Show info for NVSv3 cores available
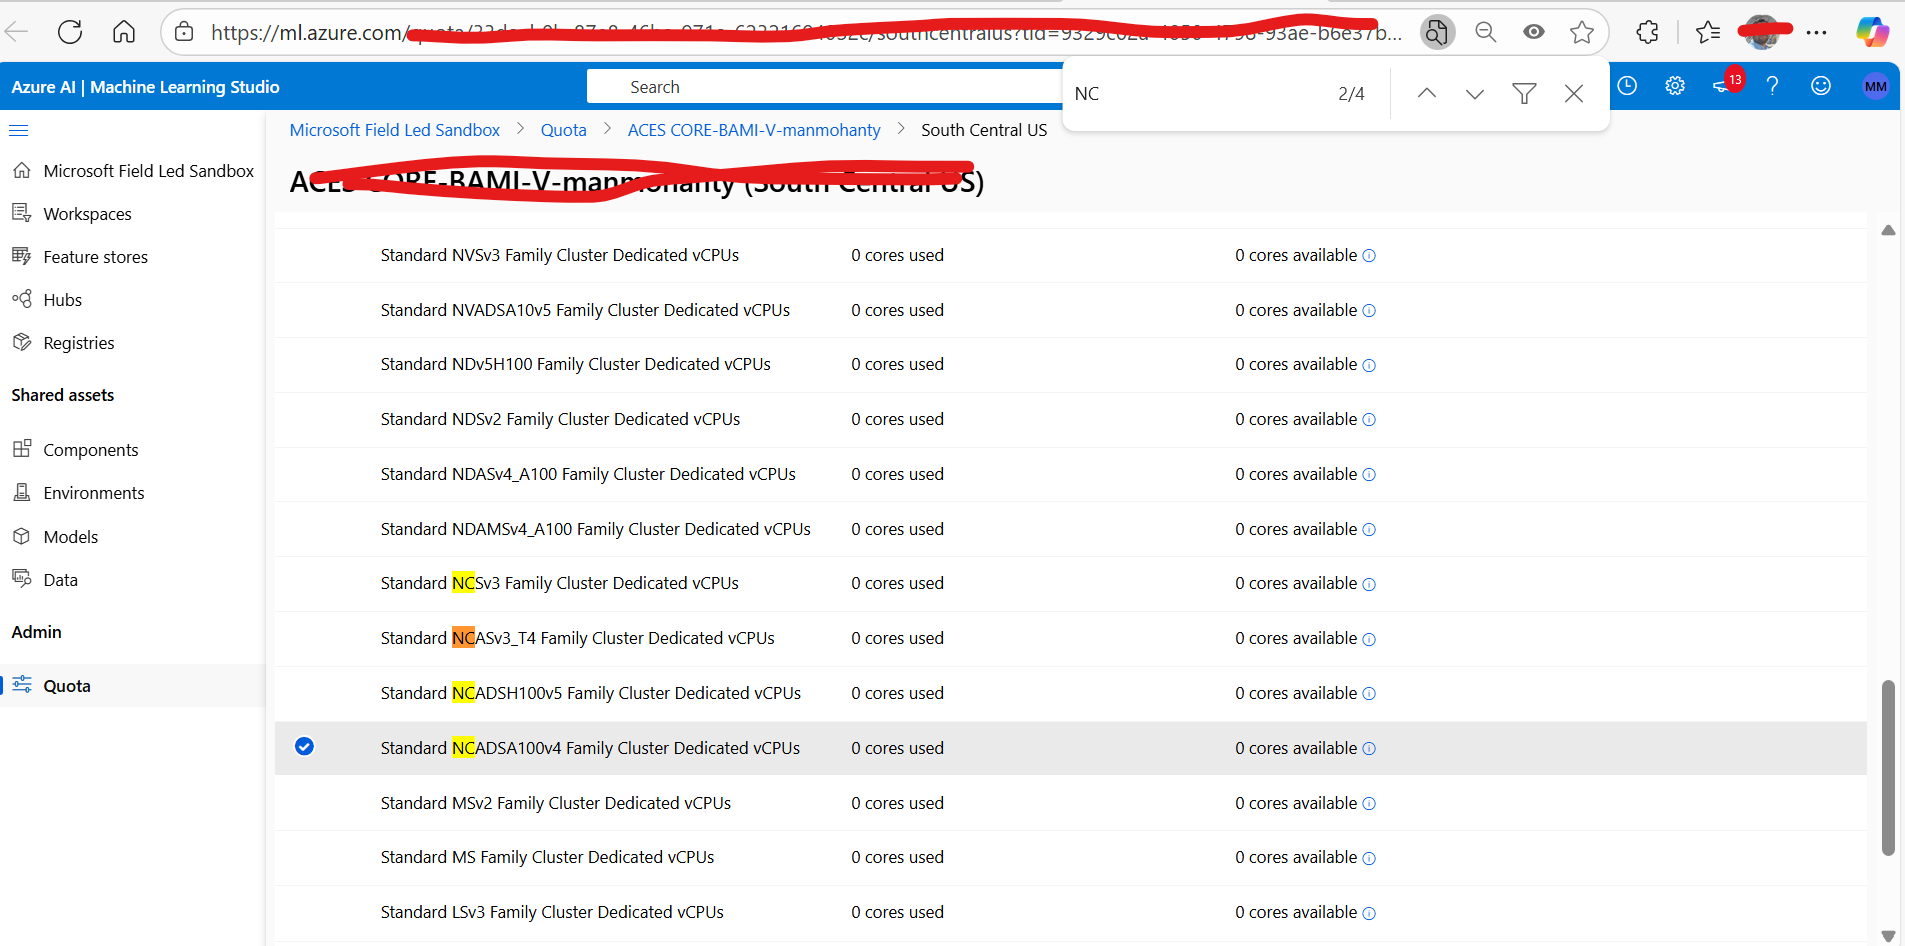This screenshot has height=946, width=1905. (x=1369, y=256)
